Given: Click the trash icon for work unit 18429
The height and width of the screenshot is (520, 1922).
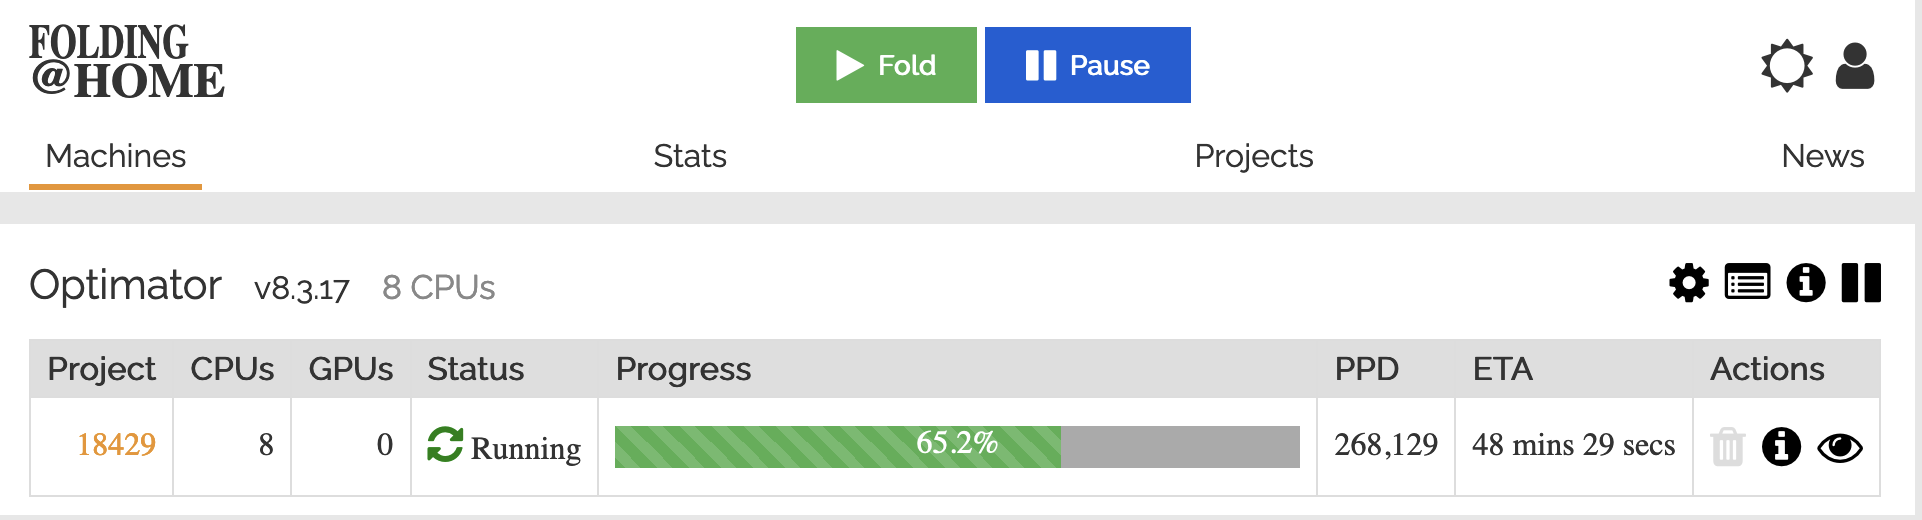Looking at the screenshot, I should coord(1727,447).
